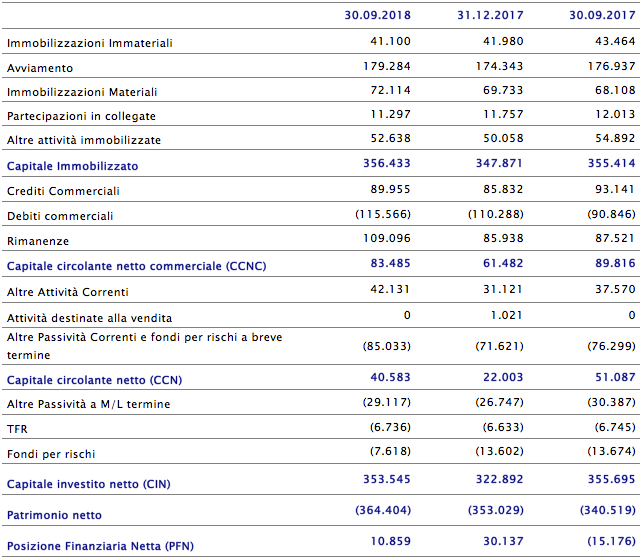Click the Avviamento value 179.284

[387, 67]
